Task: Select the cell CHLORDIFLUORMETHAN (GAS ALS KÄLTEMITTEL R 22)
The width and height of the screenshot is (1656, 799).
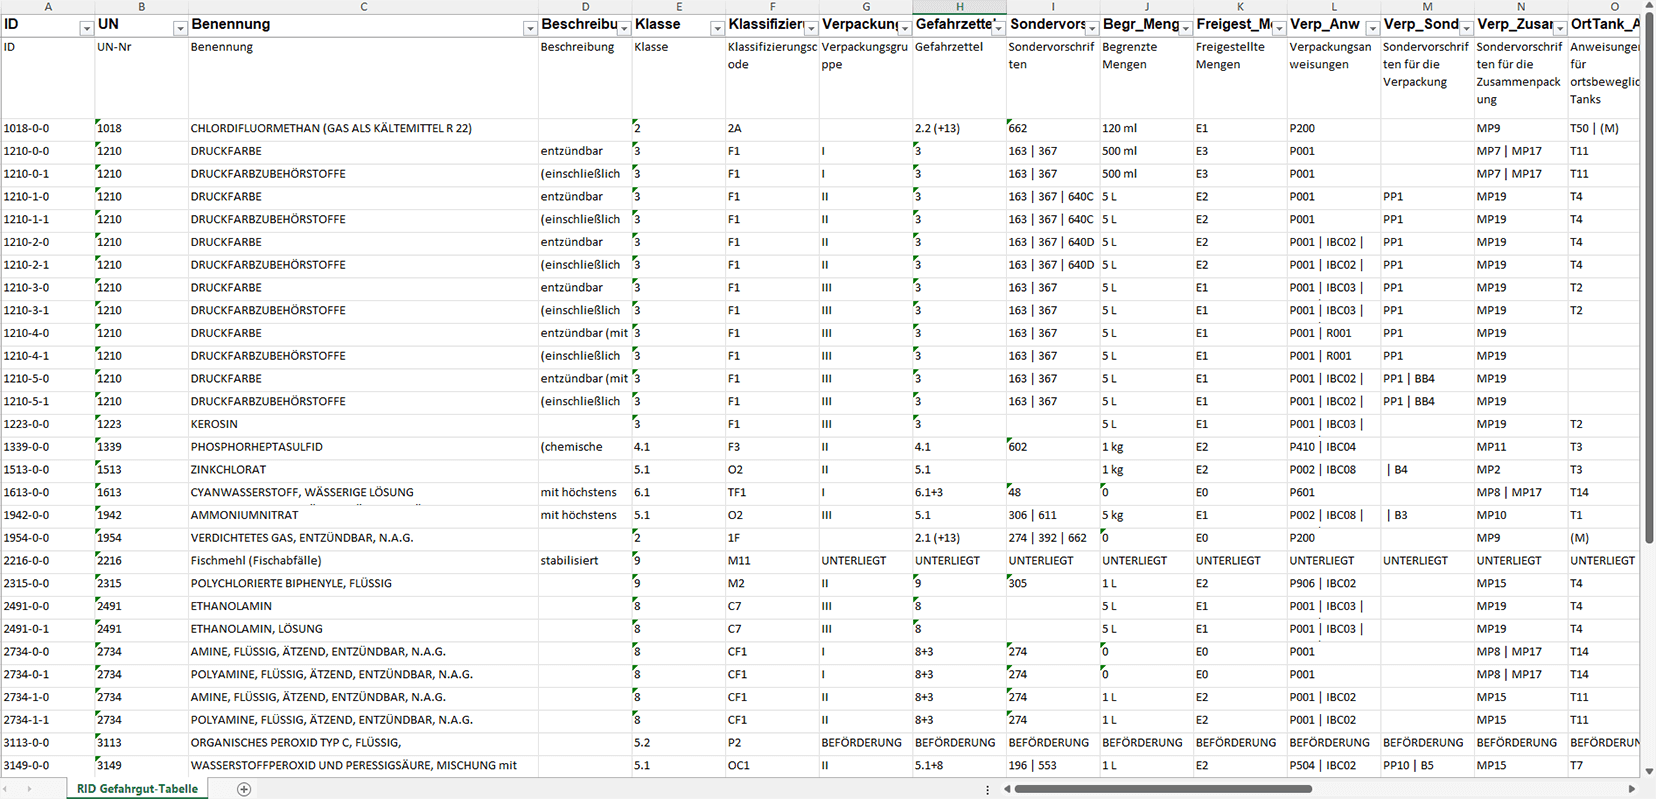Action: click(x=363, y=128)
